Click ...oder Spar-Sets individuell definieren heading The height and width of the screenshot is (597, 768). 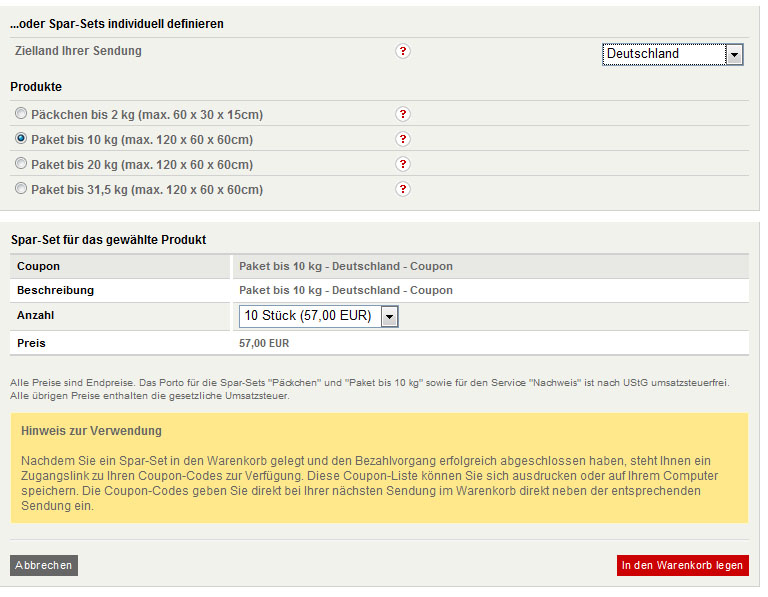pyautogui.click(x=117, y=24)
